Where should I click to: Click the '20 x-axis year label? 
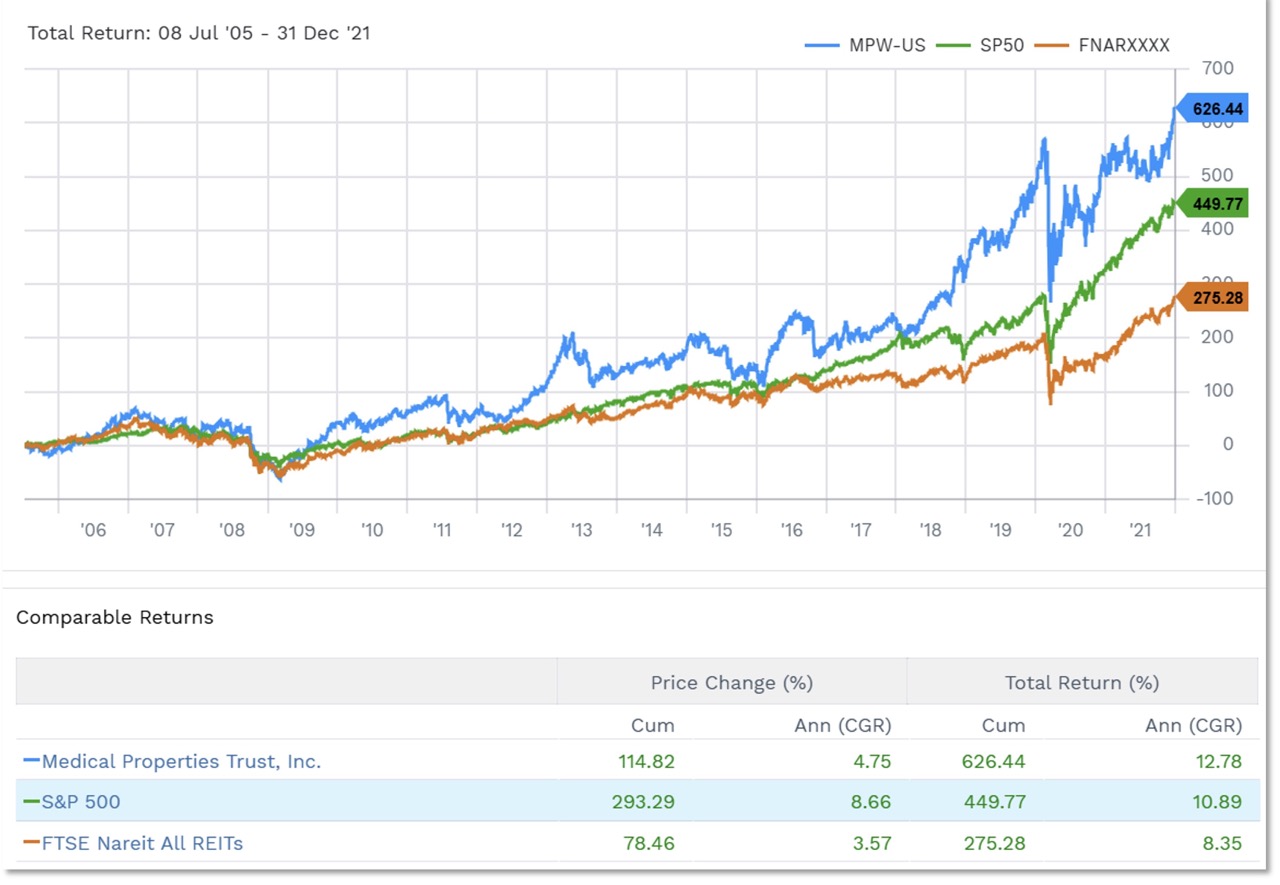(1070, 530)
